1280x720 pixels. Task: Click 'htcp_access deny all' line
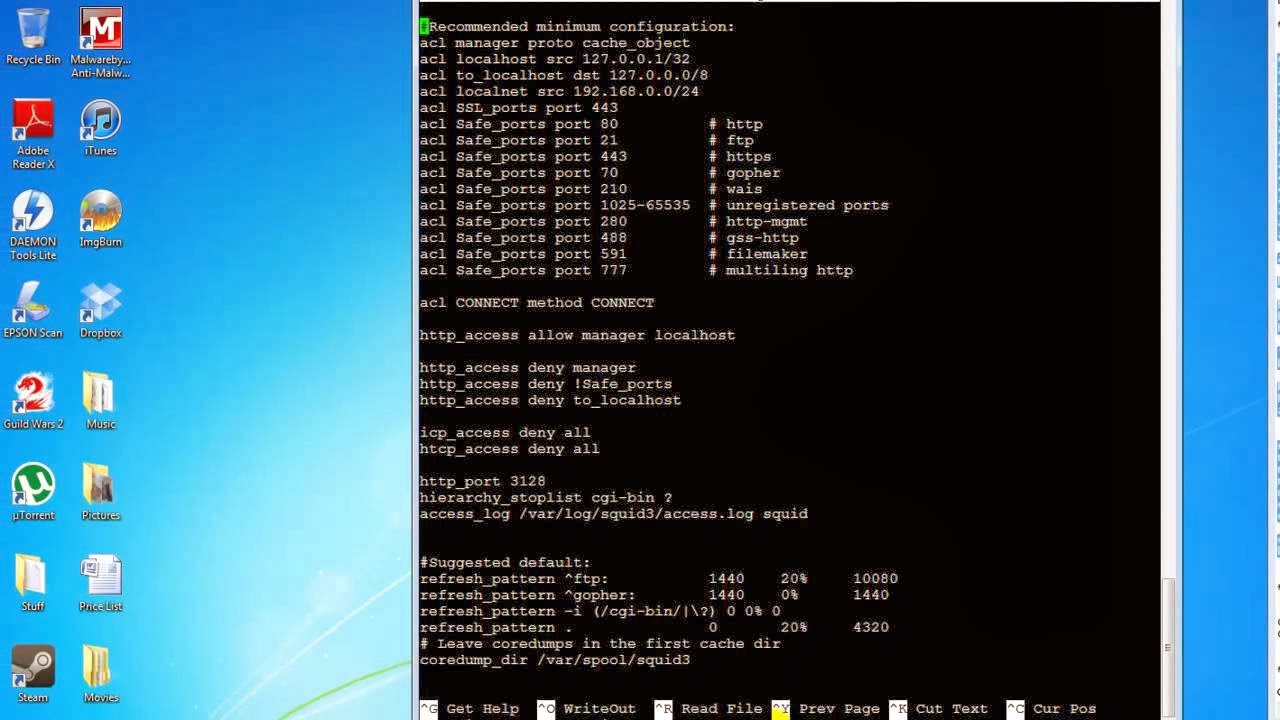510,449
